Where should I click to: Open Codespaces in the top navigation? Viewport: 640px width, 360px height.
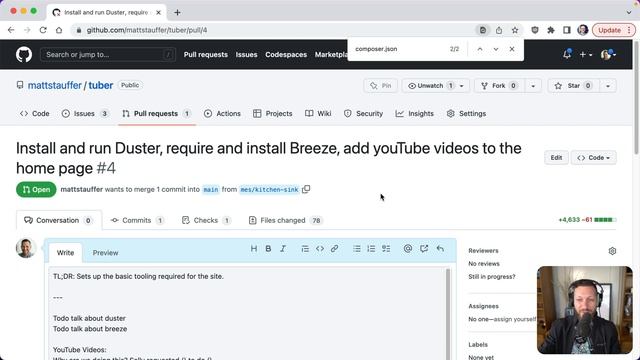(286, 54)
